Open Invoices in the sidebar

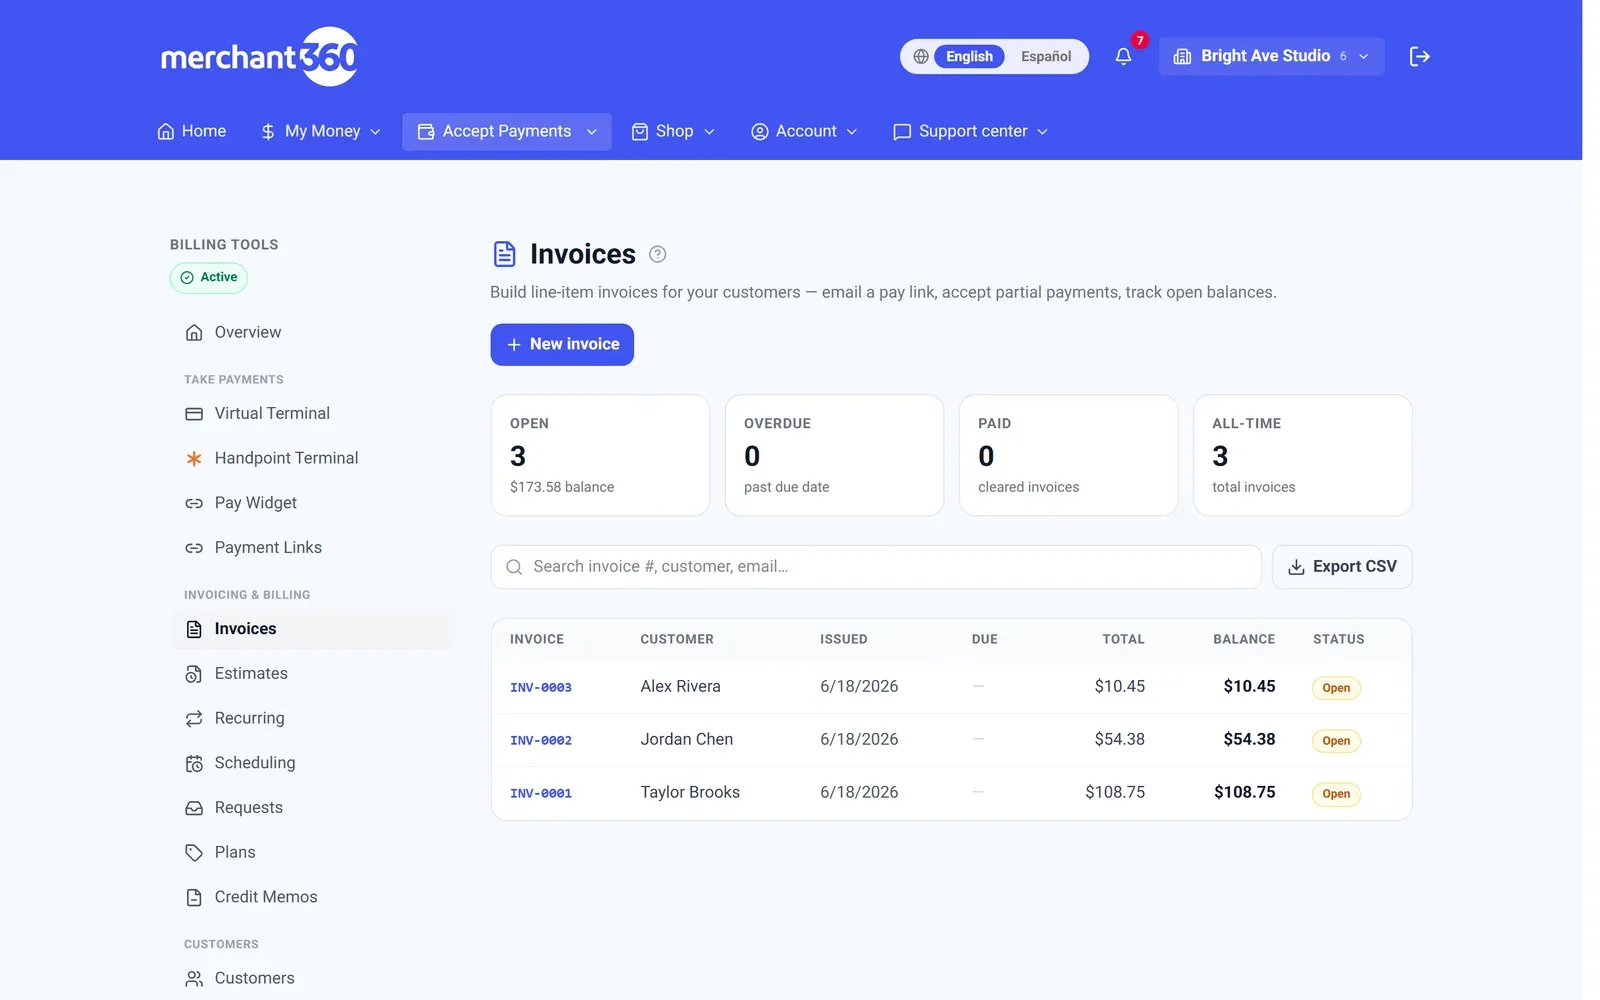point(312,629)
